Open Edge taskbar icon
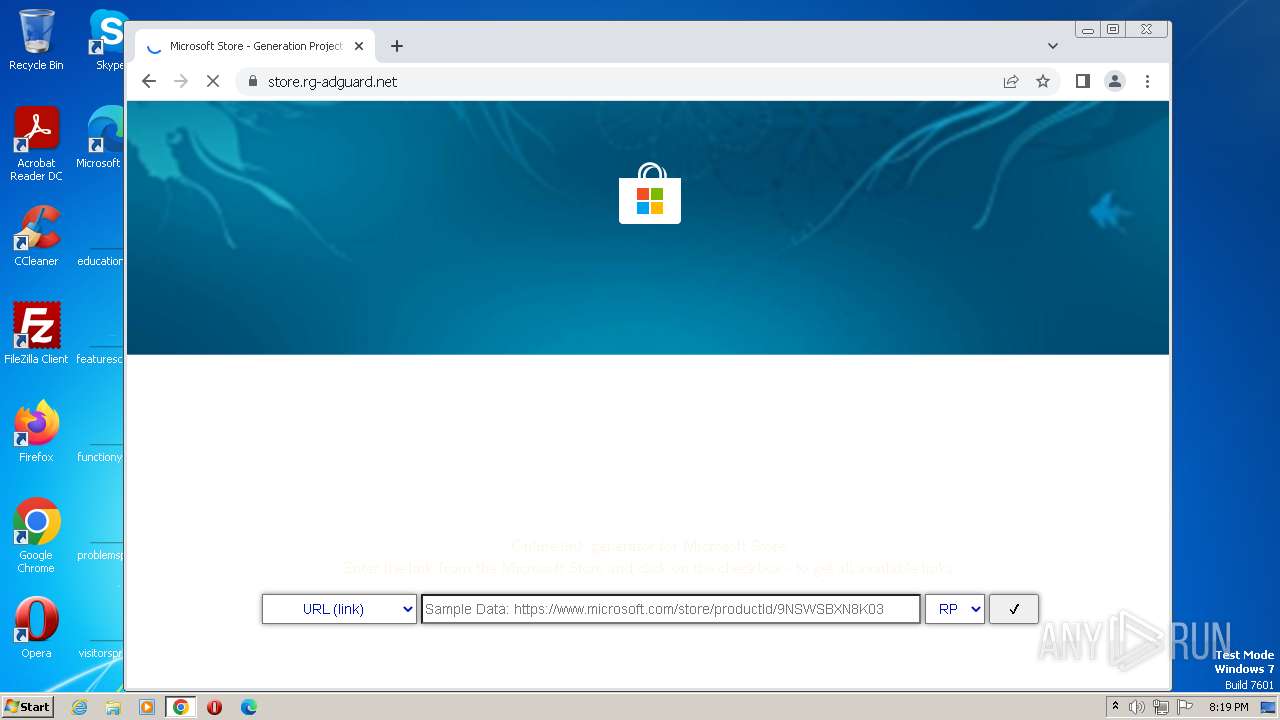This screenshot has width=1280, height=720. [x=249, y=707]
